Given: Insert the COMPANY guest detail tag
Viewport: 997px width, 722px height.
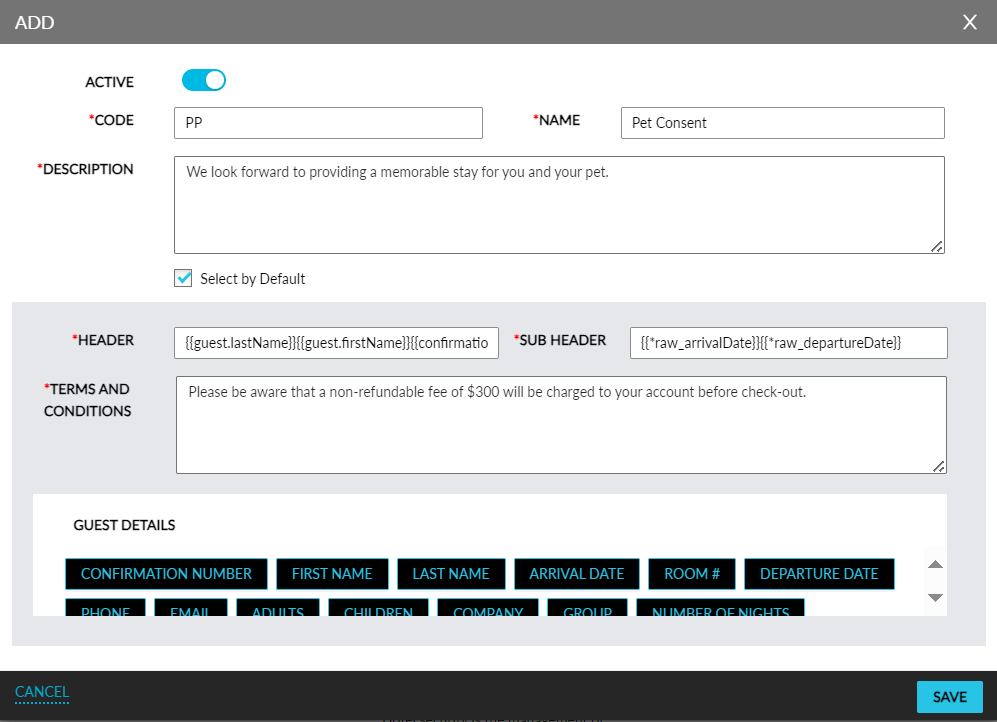Looking at the screenshot, I should click(488, 610).
